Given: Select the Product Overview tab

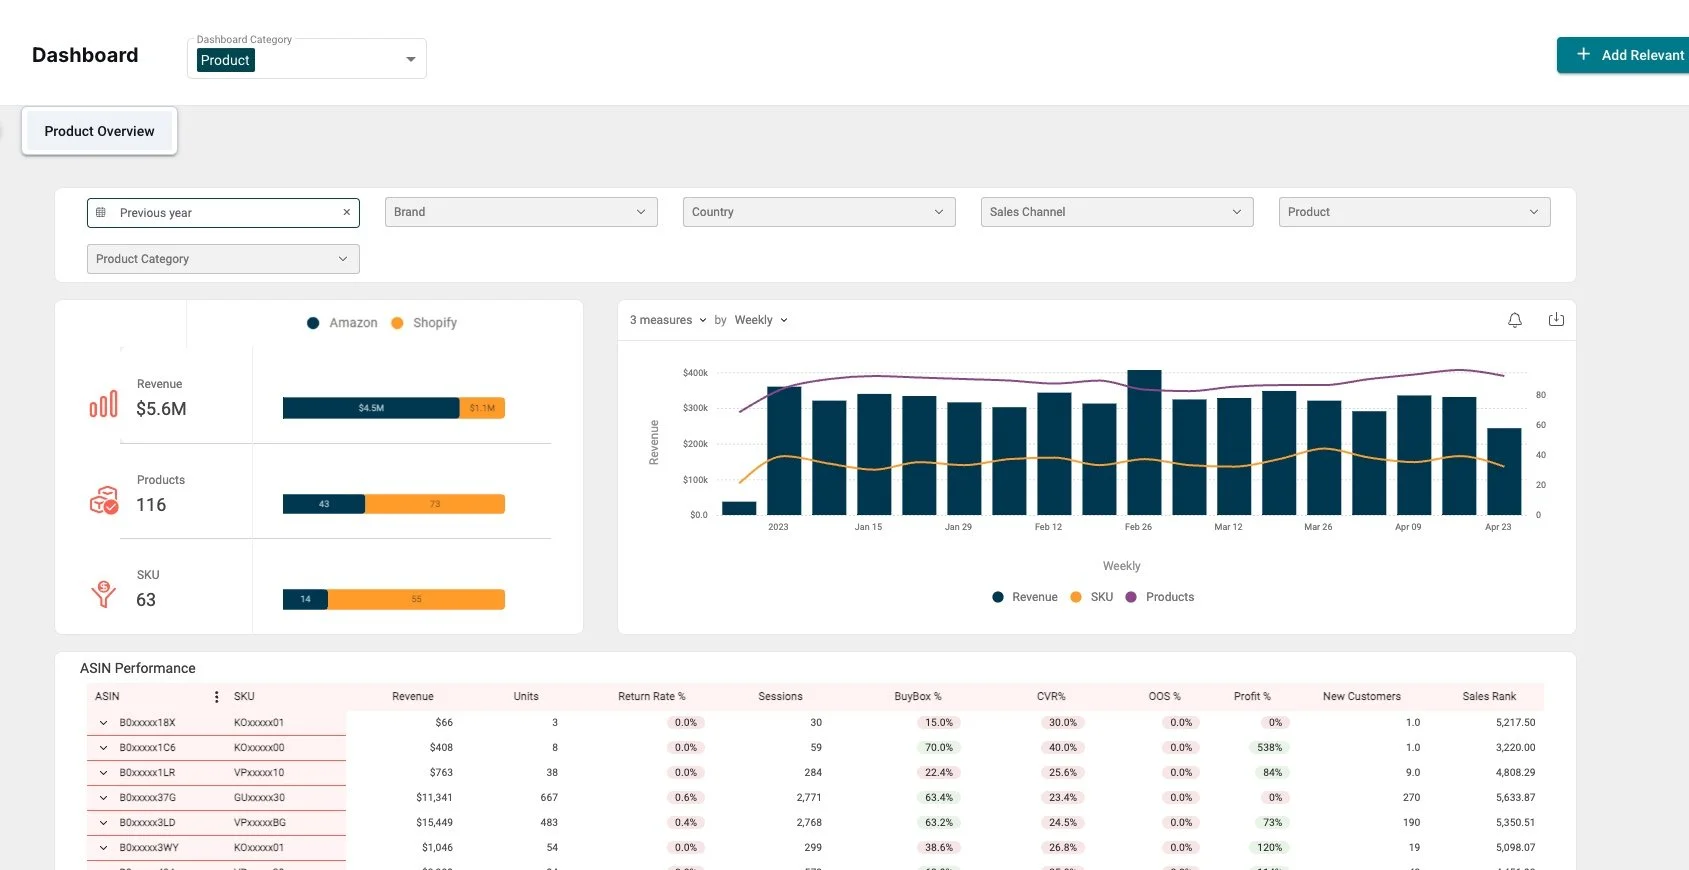Looking at the screenshot, I should pyautogui.click(x=99, y=131).
